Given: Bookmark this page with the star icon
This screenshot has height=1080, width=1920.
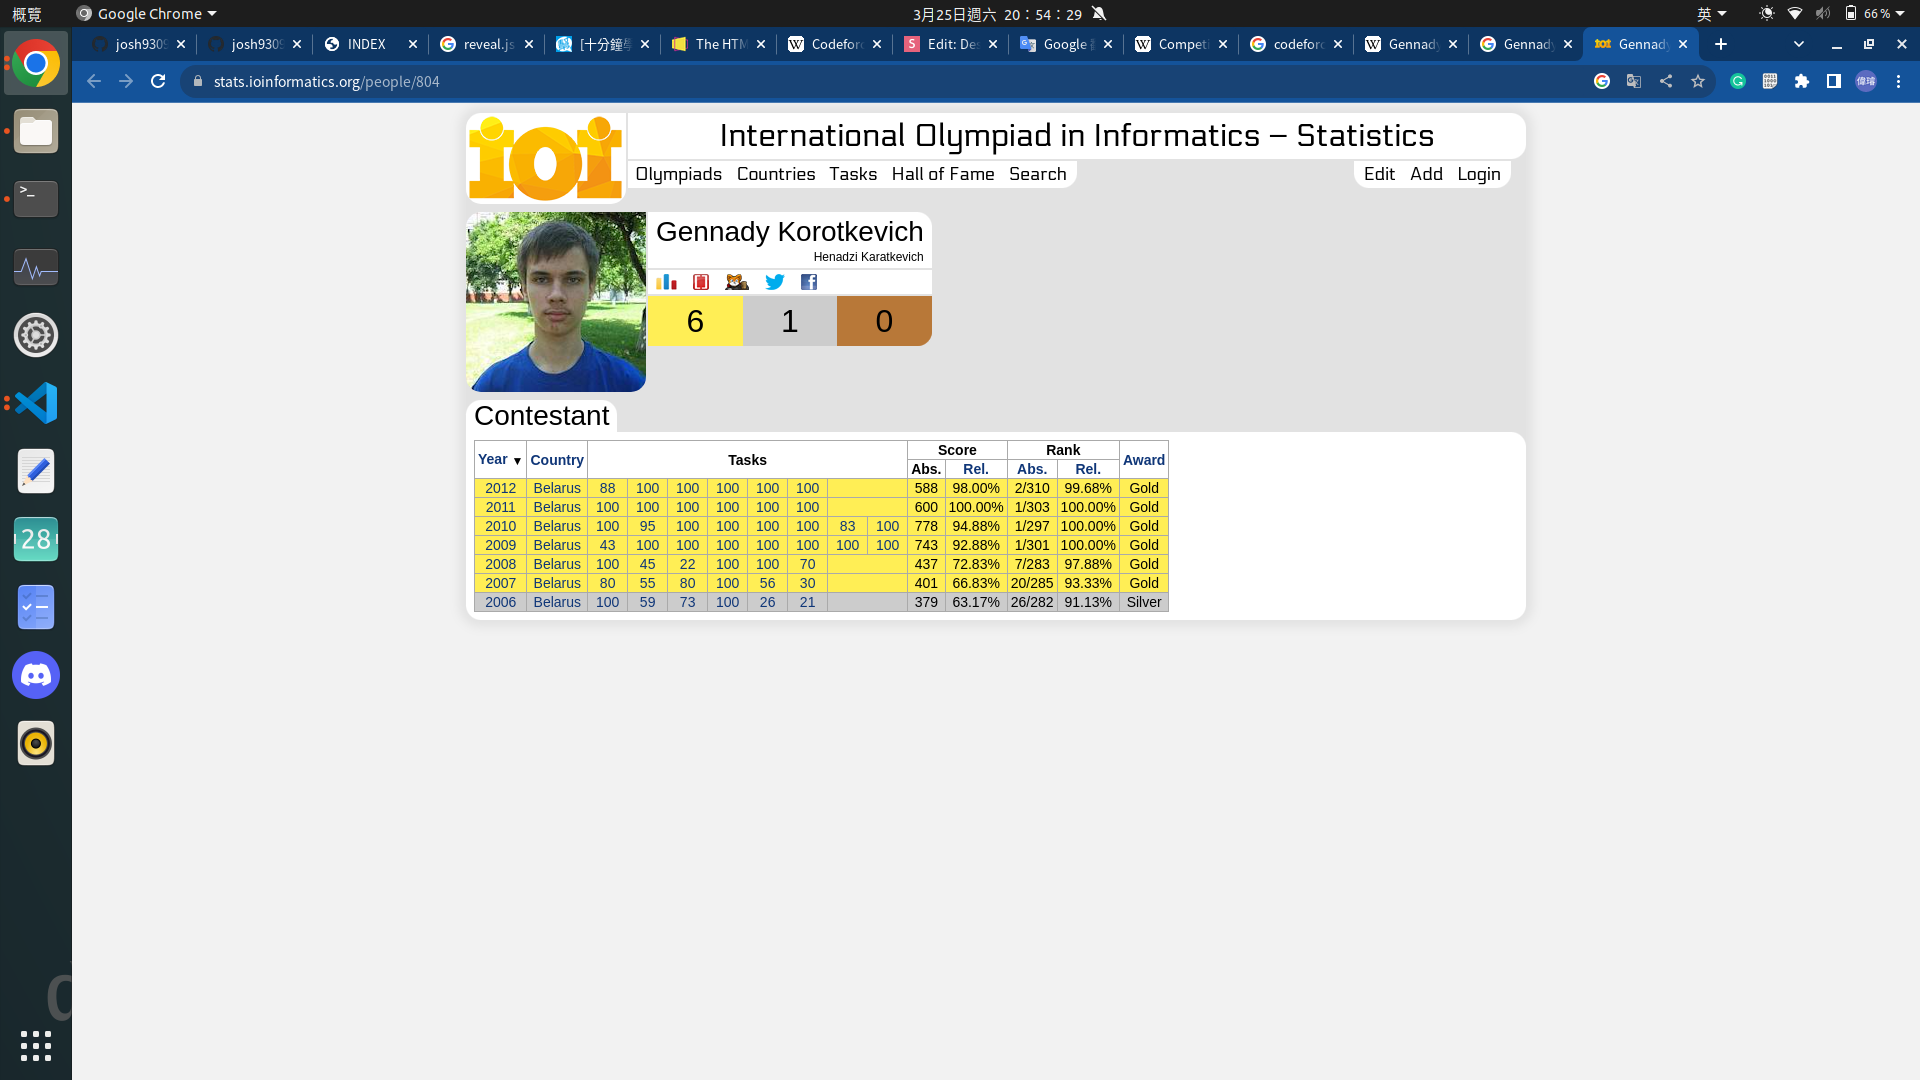Looking at the screenshot, I should [x=1698, y=82].
